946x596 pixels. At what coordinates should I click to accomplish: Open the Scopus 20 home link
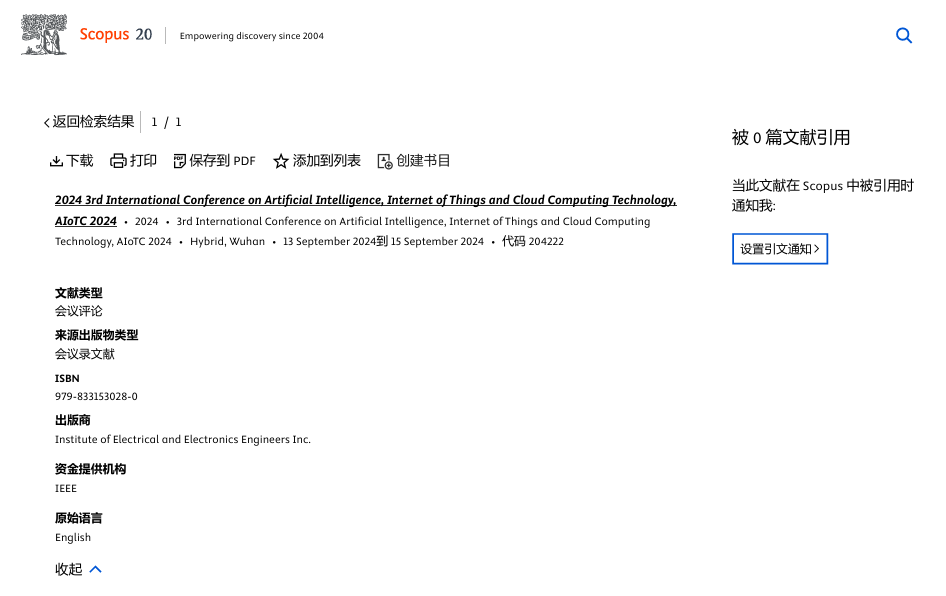click(x=116, y=34)
